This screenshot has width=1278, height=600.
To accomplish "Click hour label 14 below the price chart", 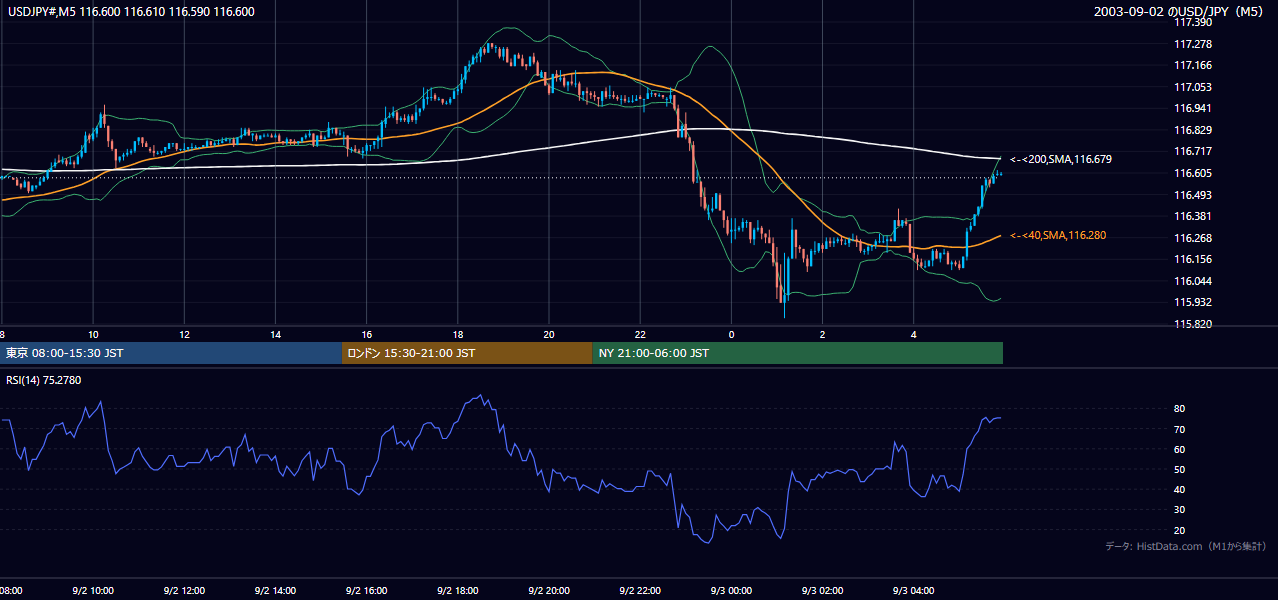I will click(275, 334).
